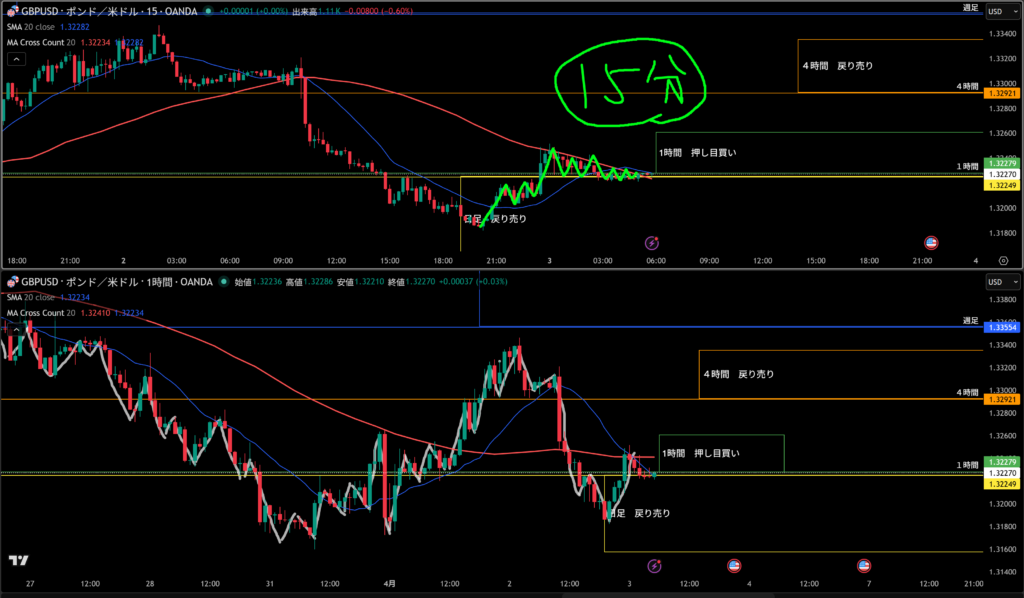Click the rightmost US flag event icon on the bottom chart
The width and height of the screenshot is (1024, 598).
pyautogui.click(x=863, y=565)
